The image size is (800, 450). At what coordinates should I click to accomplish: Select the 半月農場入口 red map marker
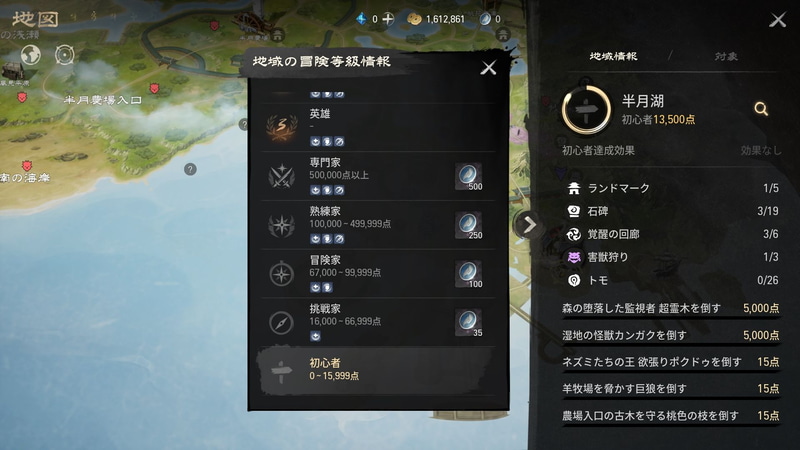tap(154, 89)
